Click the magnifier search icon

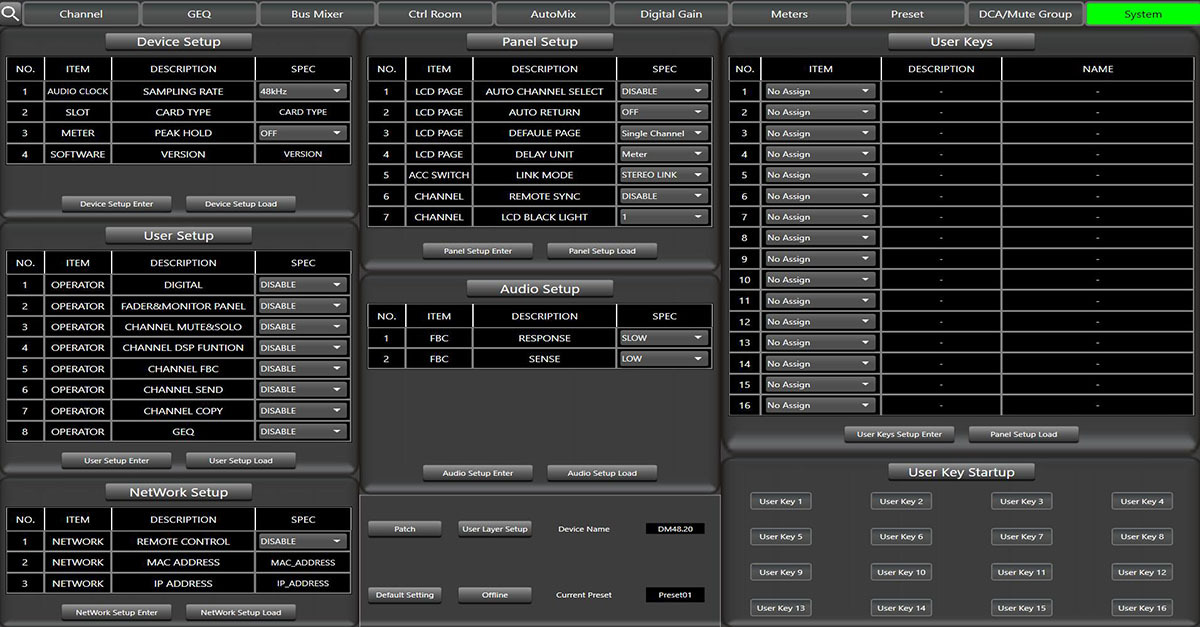(10, 13)
